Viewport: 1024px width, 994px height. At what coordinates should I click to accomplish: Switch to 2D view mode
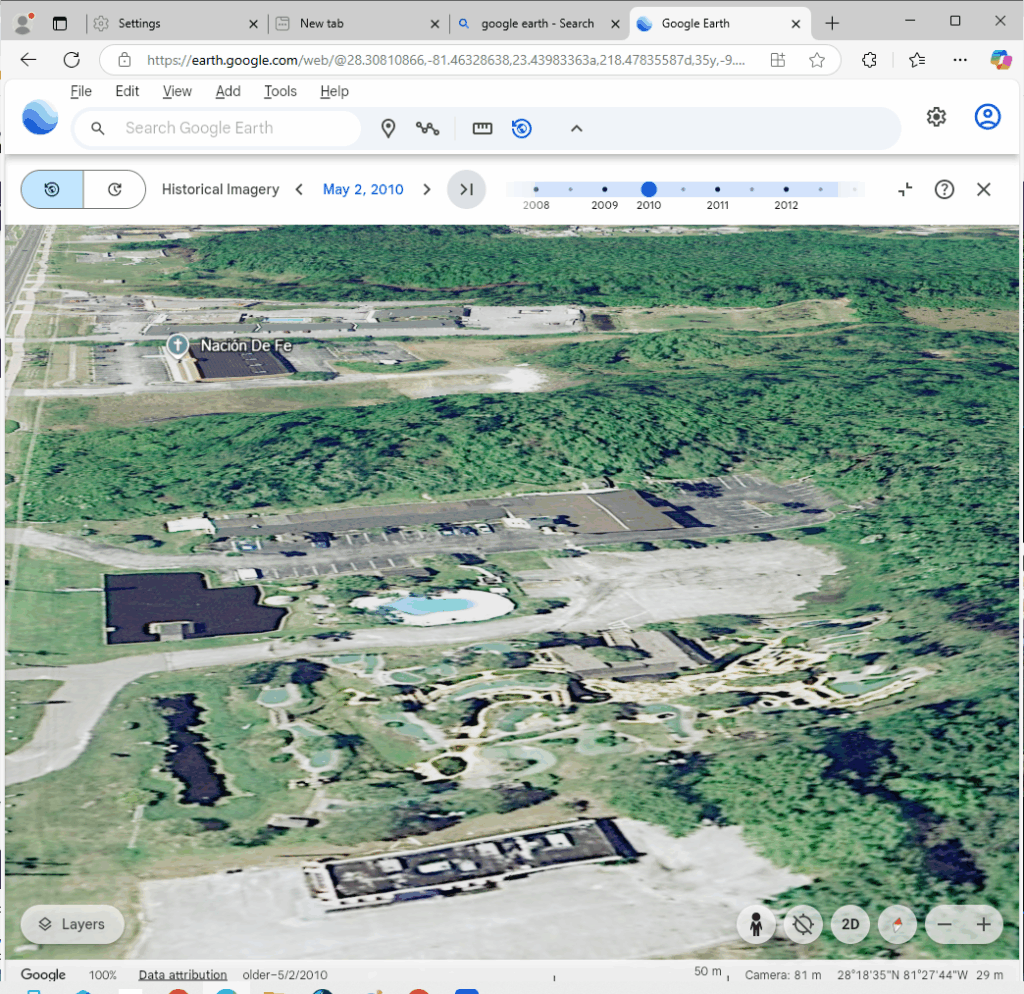pyautogui.click(x=850, y=925)
